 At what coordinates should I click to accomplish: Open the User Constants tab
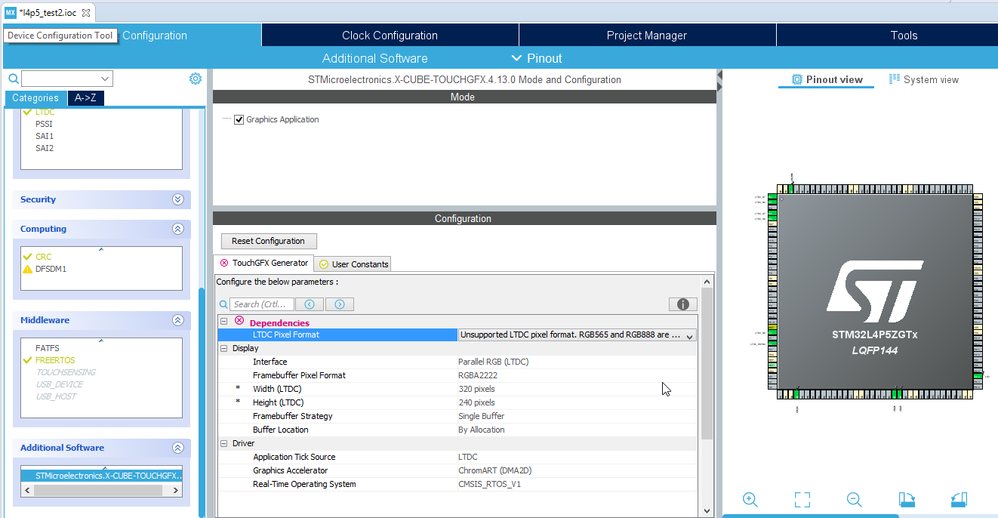pyautogui.click(x=354, y=264)
